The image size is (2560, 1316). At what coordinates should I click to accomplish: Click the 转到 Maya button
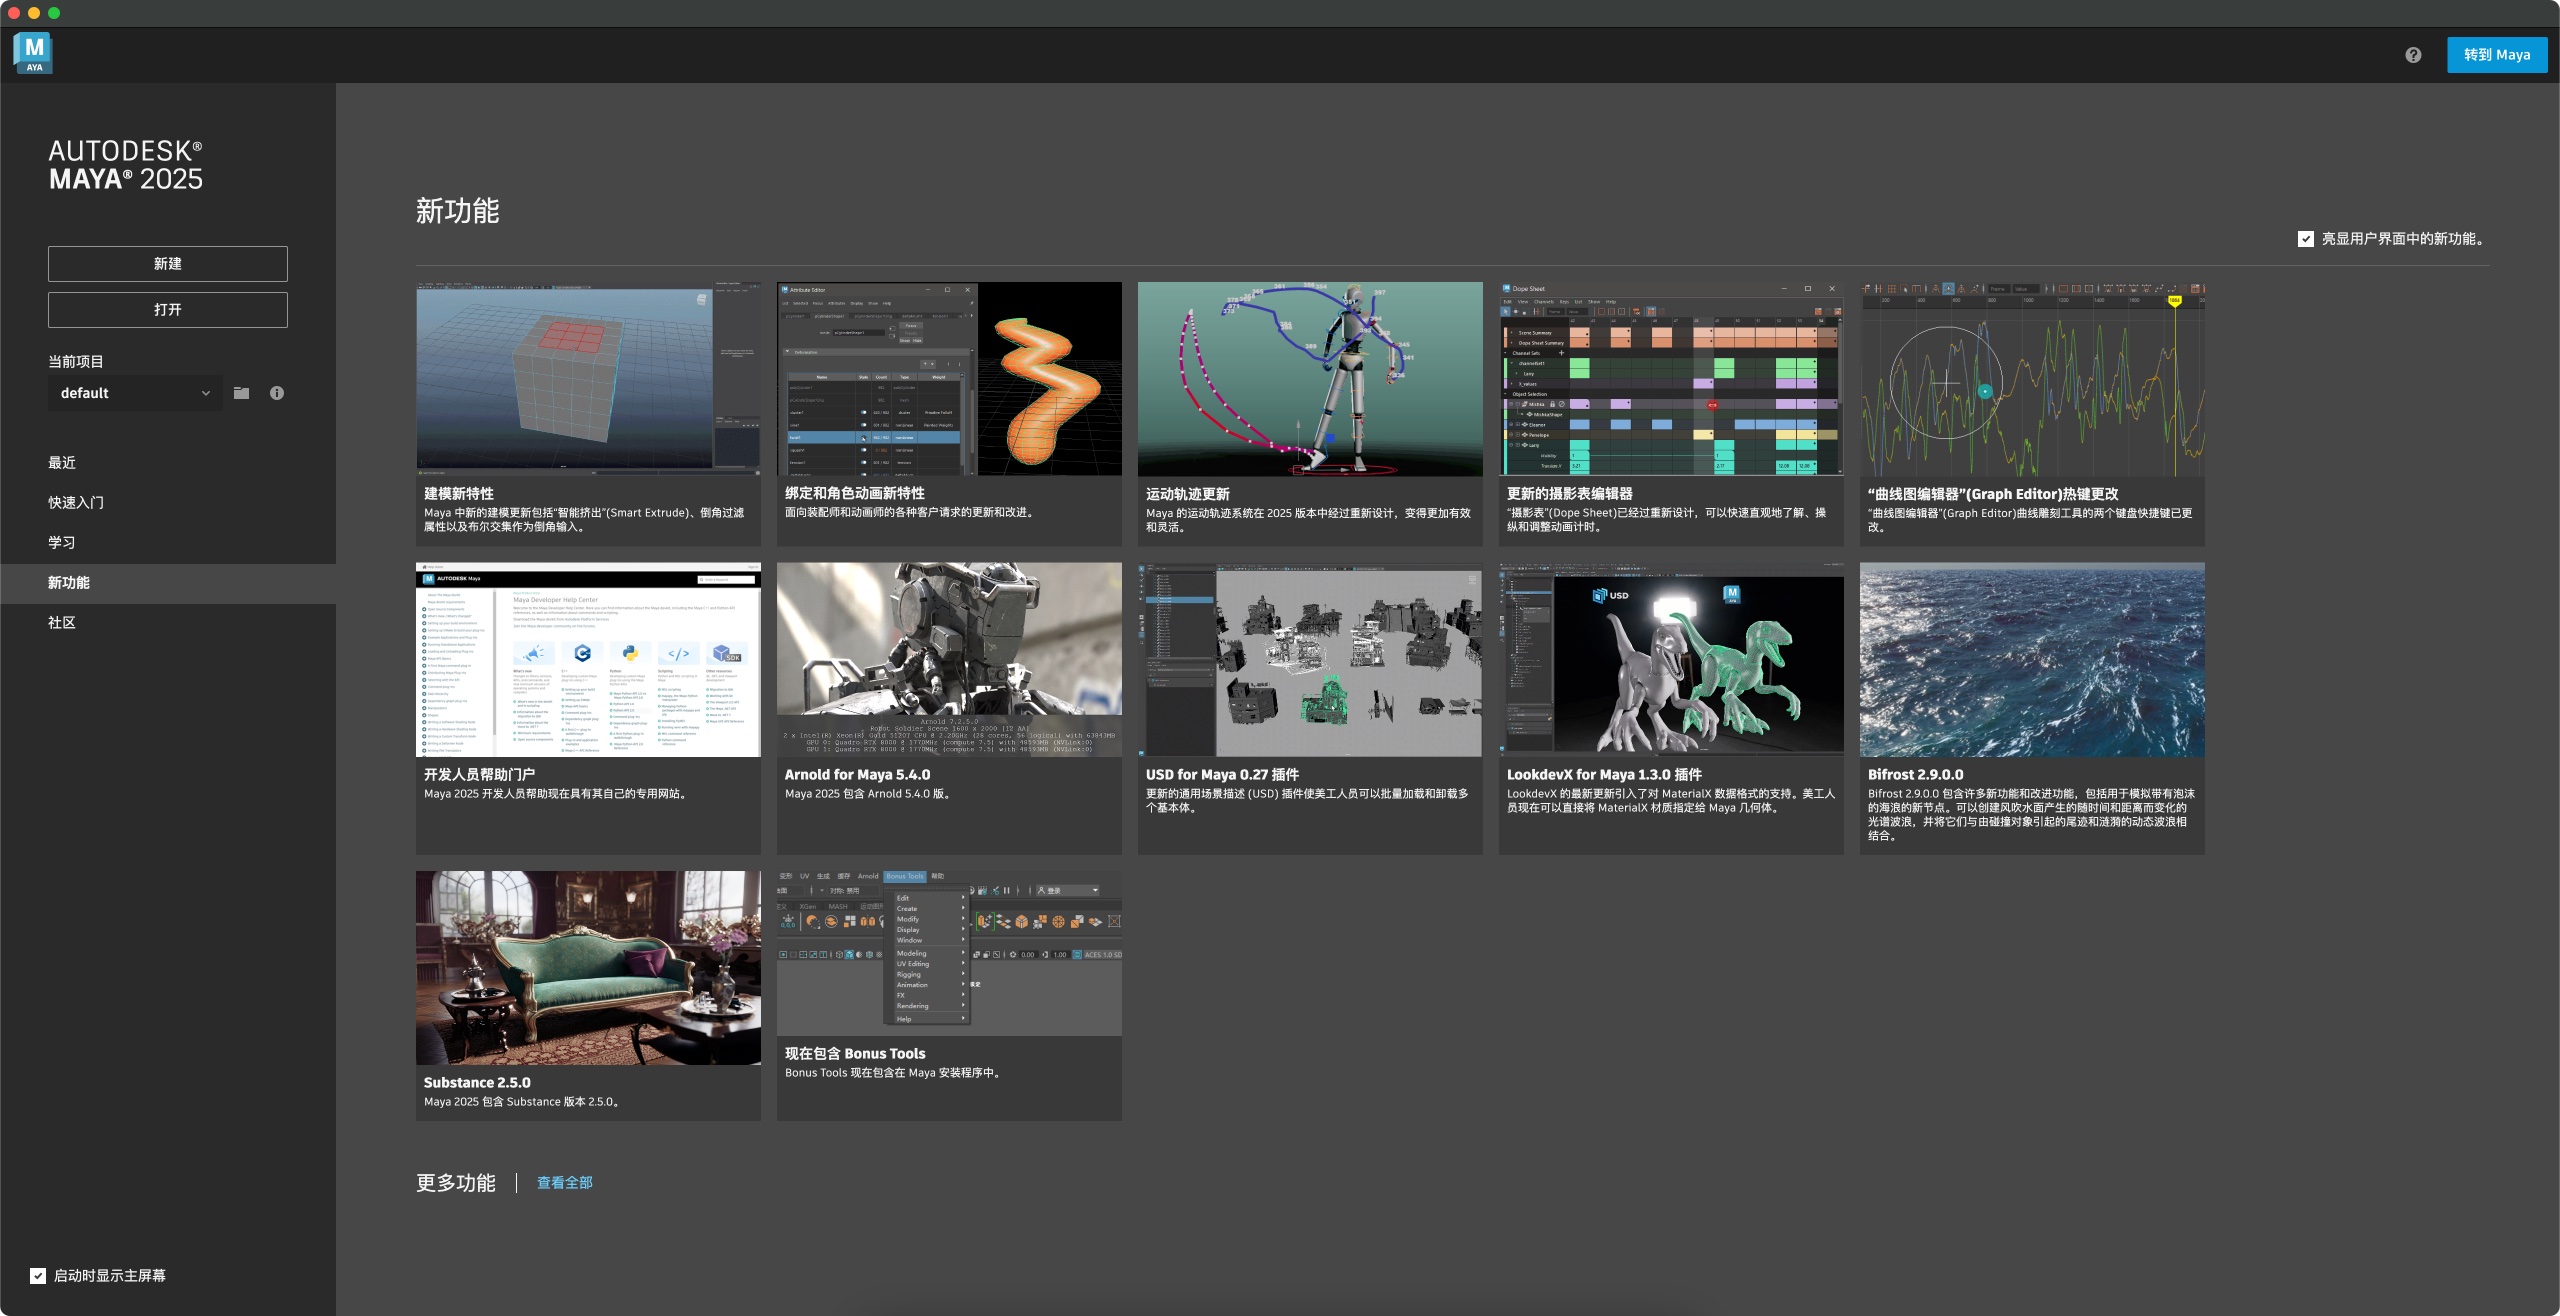click(x=2497, y=55)
